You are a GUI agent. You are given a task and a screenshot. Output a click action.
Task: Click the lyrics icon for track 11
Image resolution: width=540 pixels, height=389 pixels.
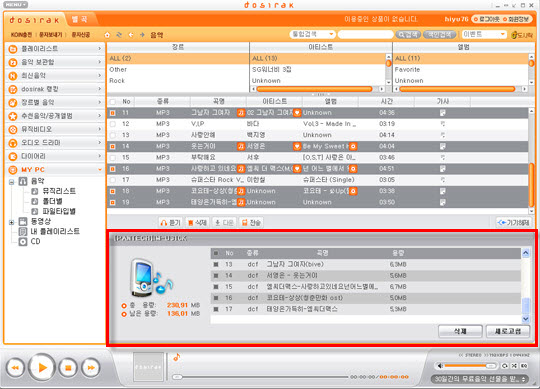(443, 113)
